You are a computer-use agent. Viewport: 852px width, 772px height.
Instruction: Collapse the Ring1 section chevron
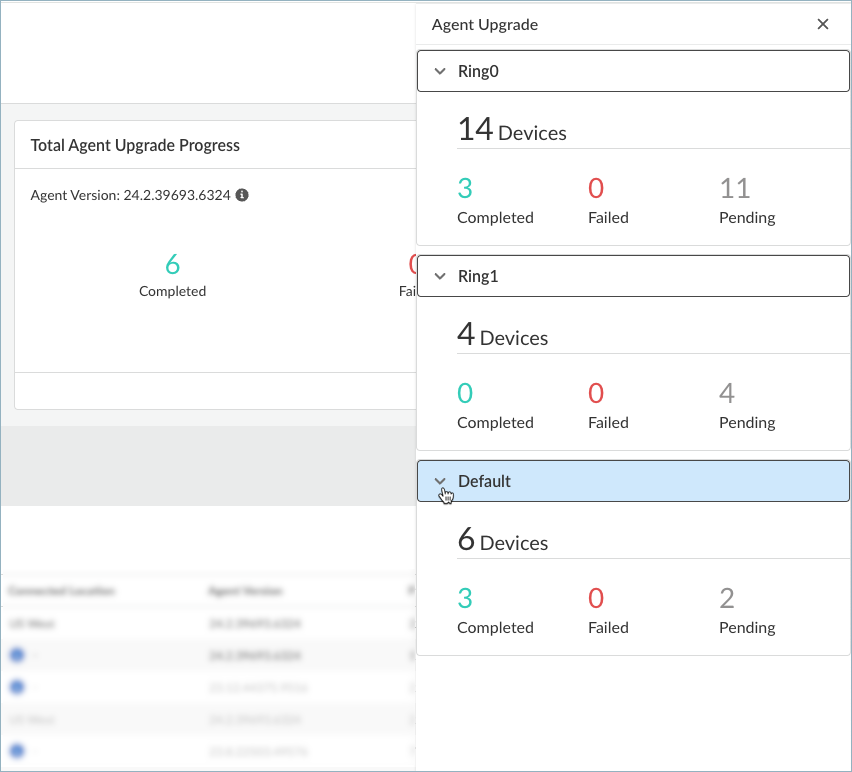point(440,276)
